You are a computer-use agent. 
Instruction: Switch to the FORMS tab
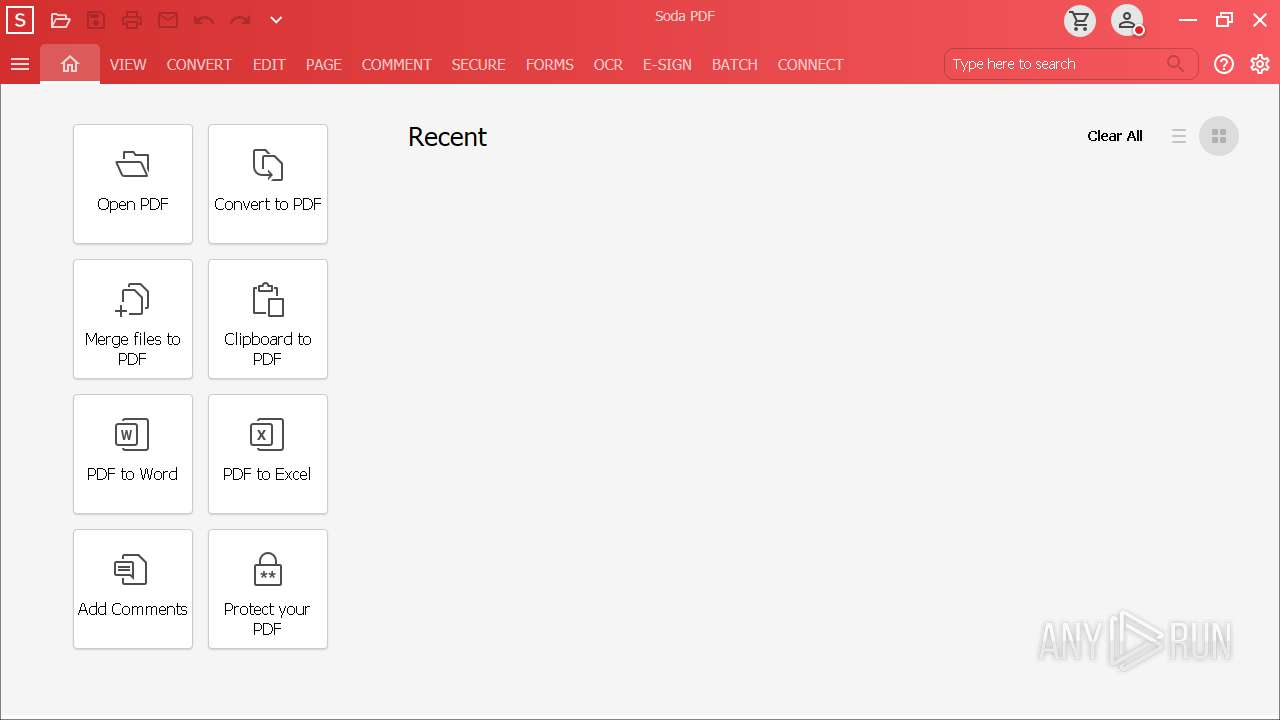click(550, 64)
